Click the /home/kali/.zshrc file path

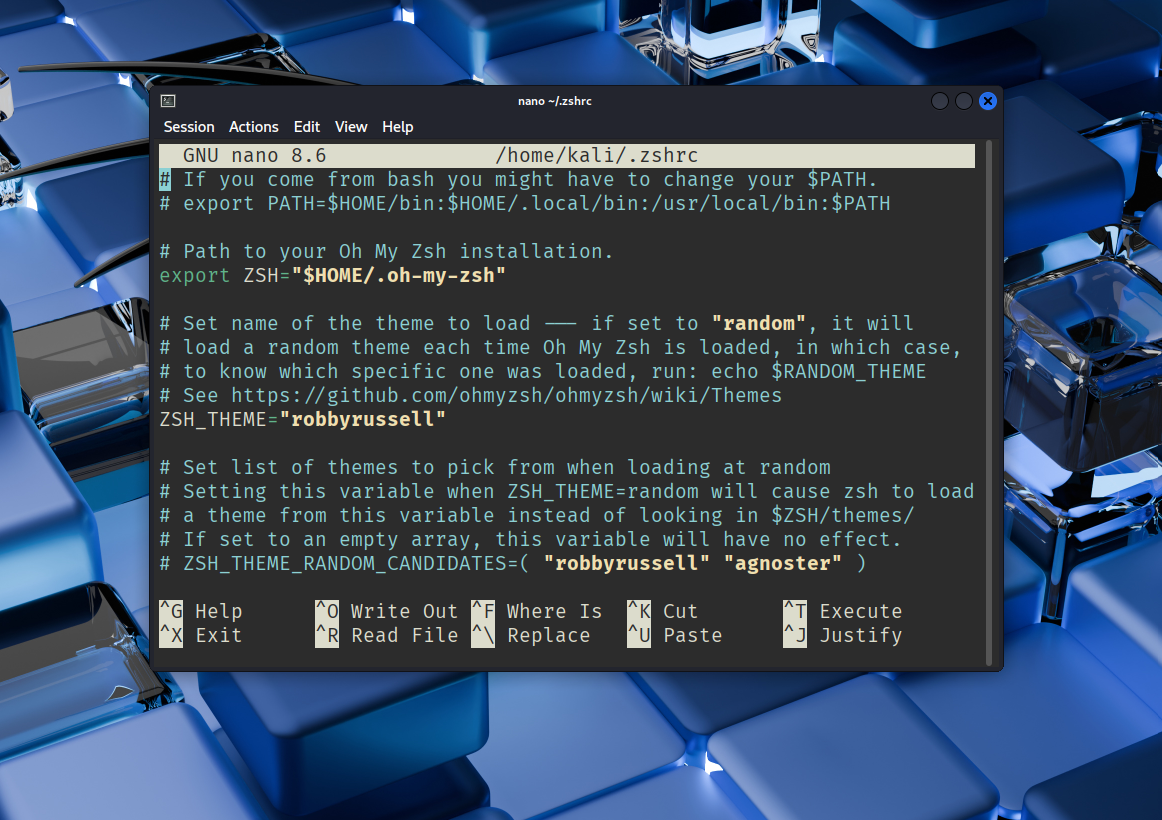(597, 156)
